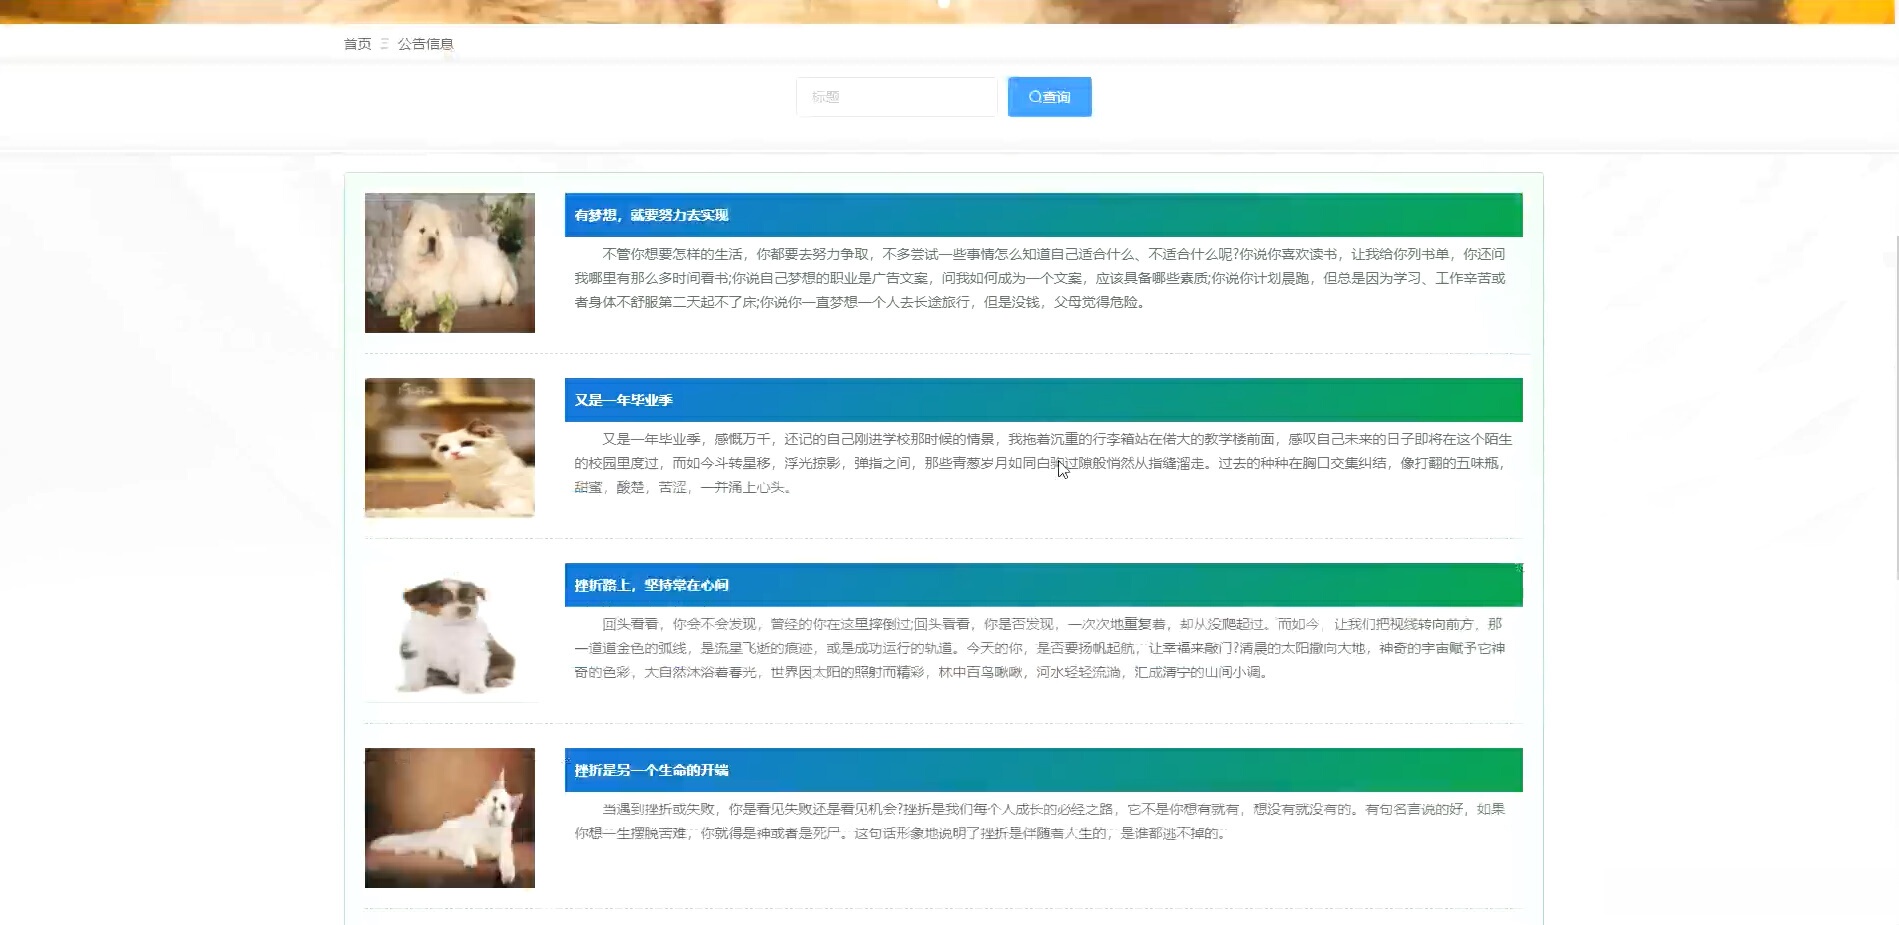1899x925 pixels.
Task: Select the 公告信息 breadcrumb item
Action: 426,44
